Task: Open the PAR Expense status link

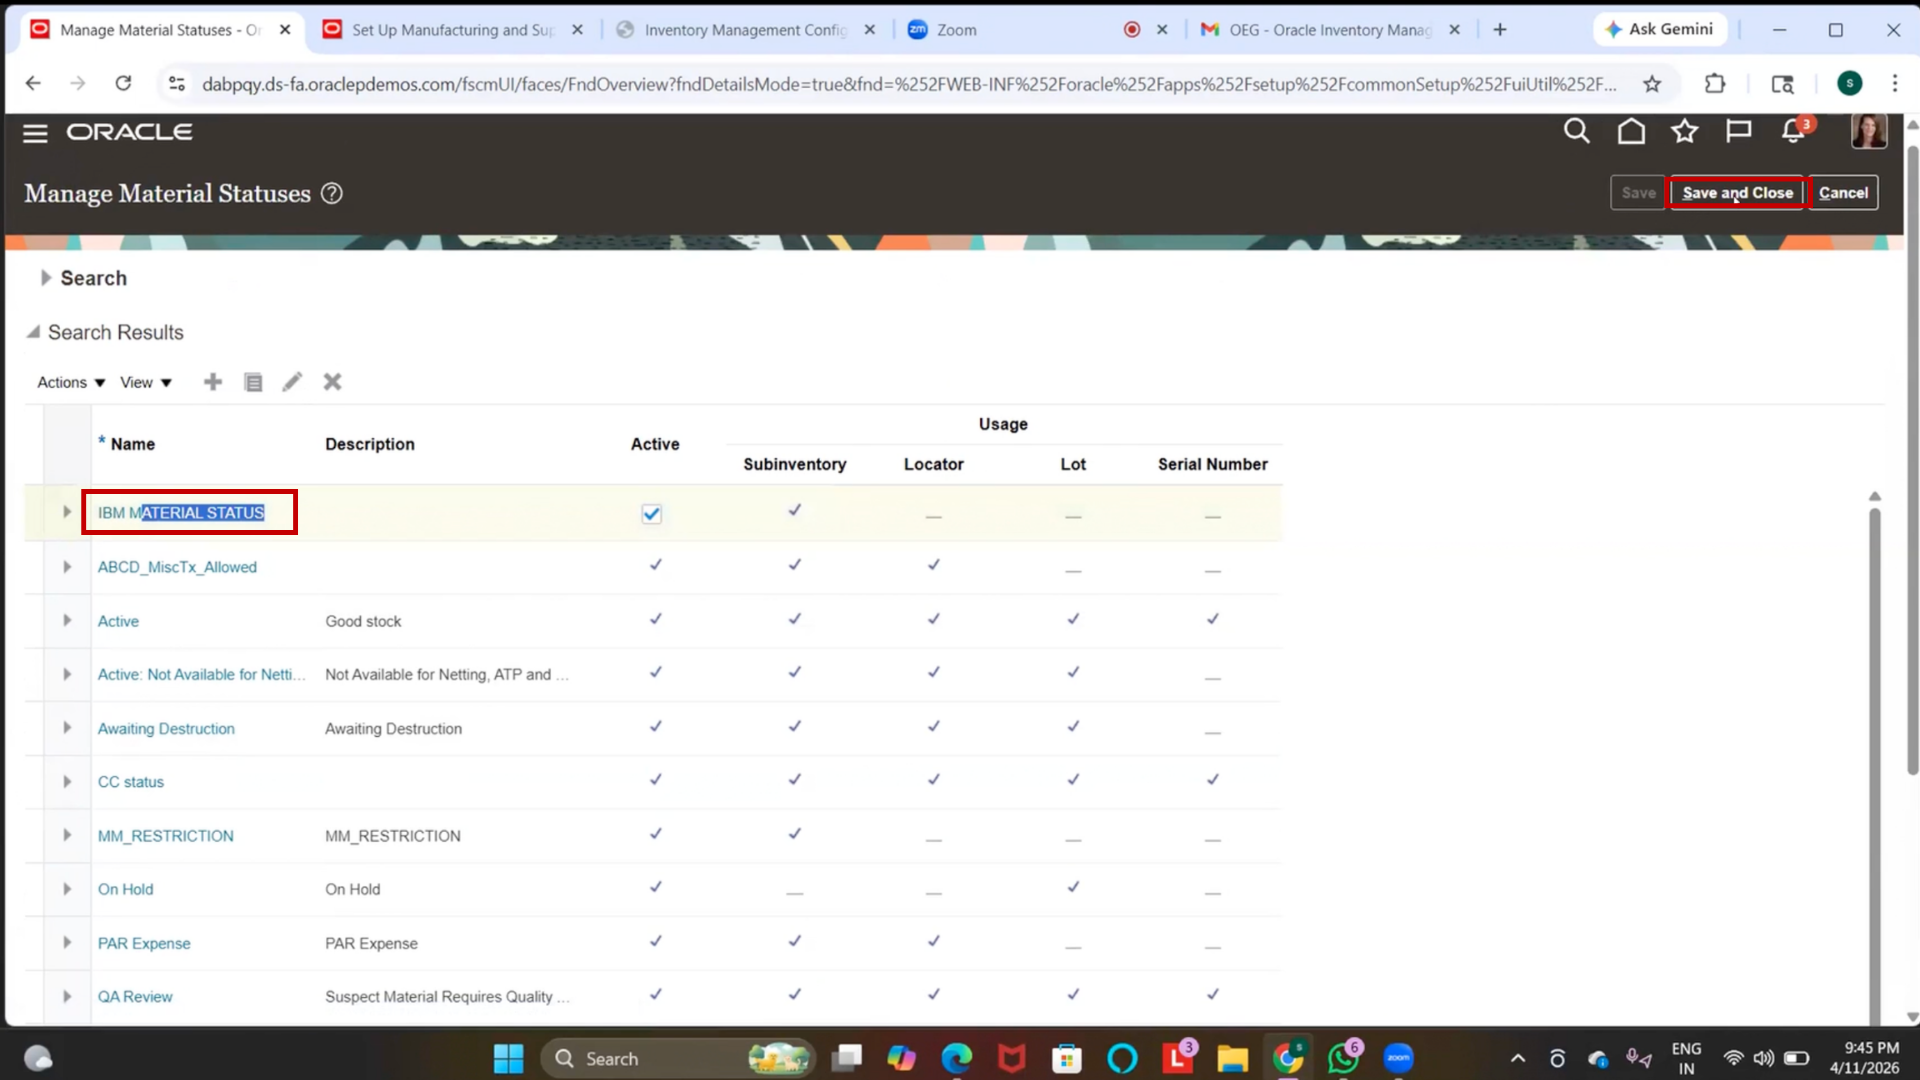Action: (144, 943)
